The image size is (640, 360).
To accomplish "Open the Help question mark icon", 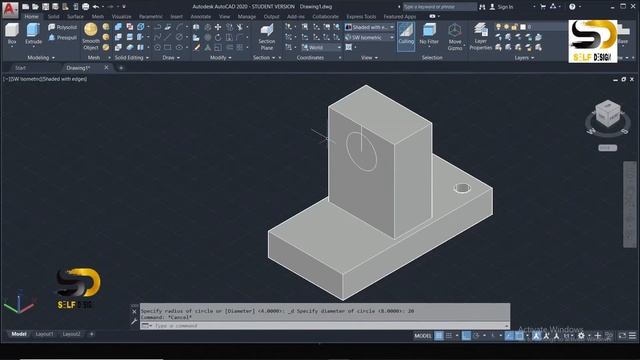I will [572, 7].
